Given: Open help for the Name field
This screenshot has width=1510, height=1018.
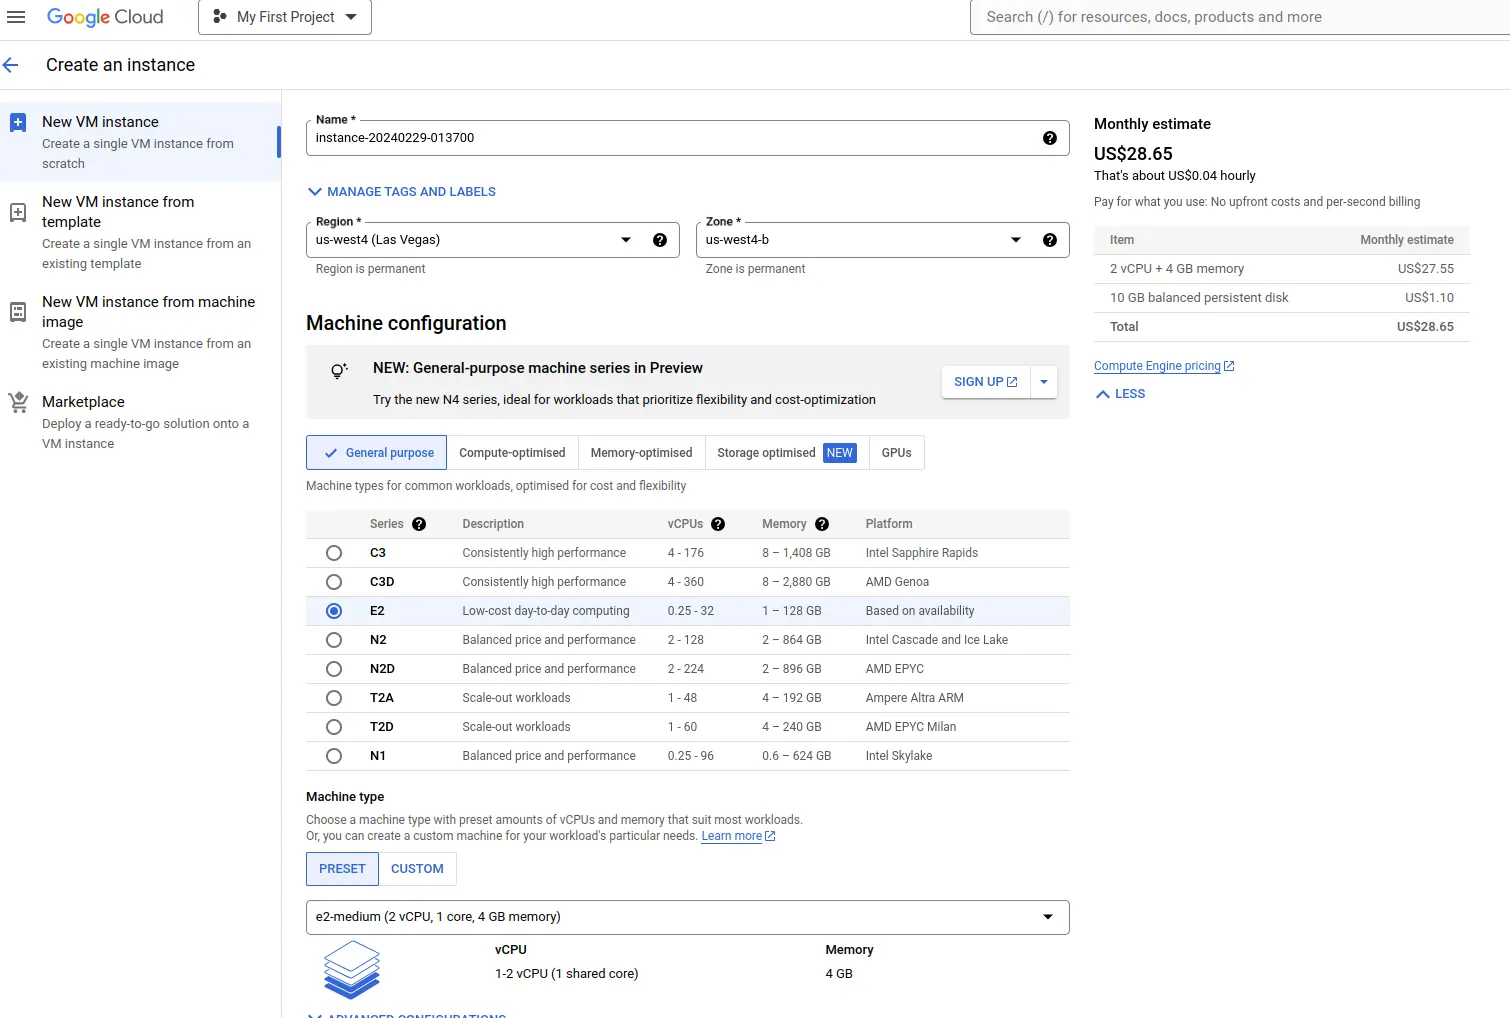Looking at the screenshot, I should click(1050, 138).
